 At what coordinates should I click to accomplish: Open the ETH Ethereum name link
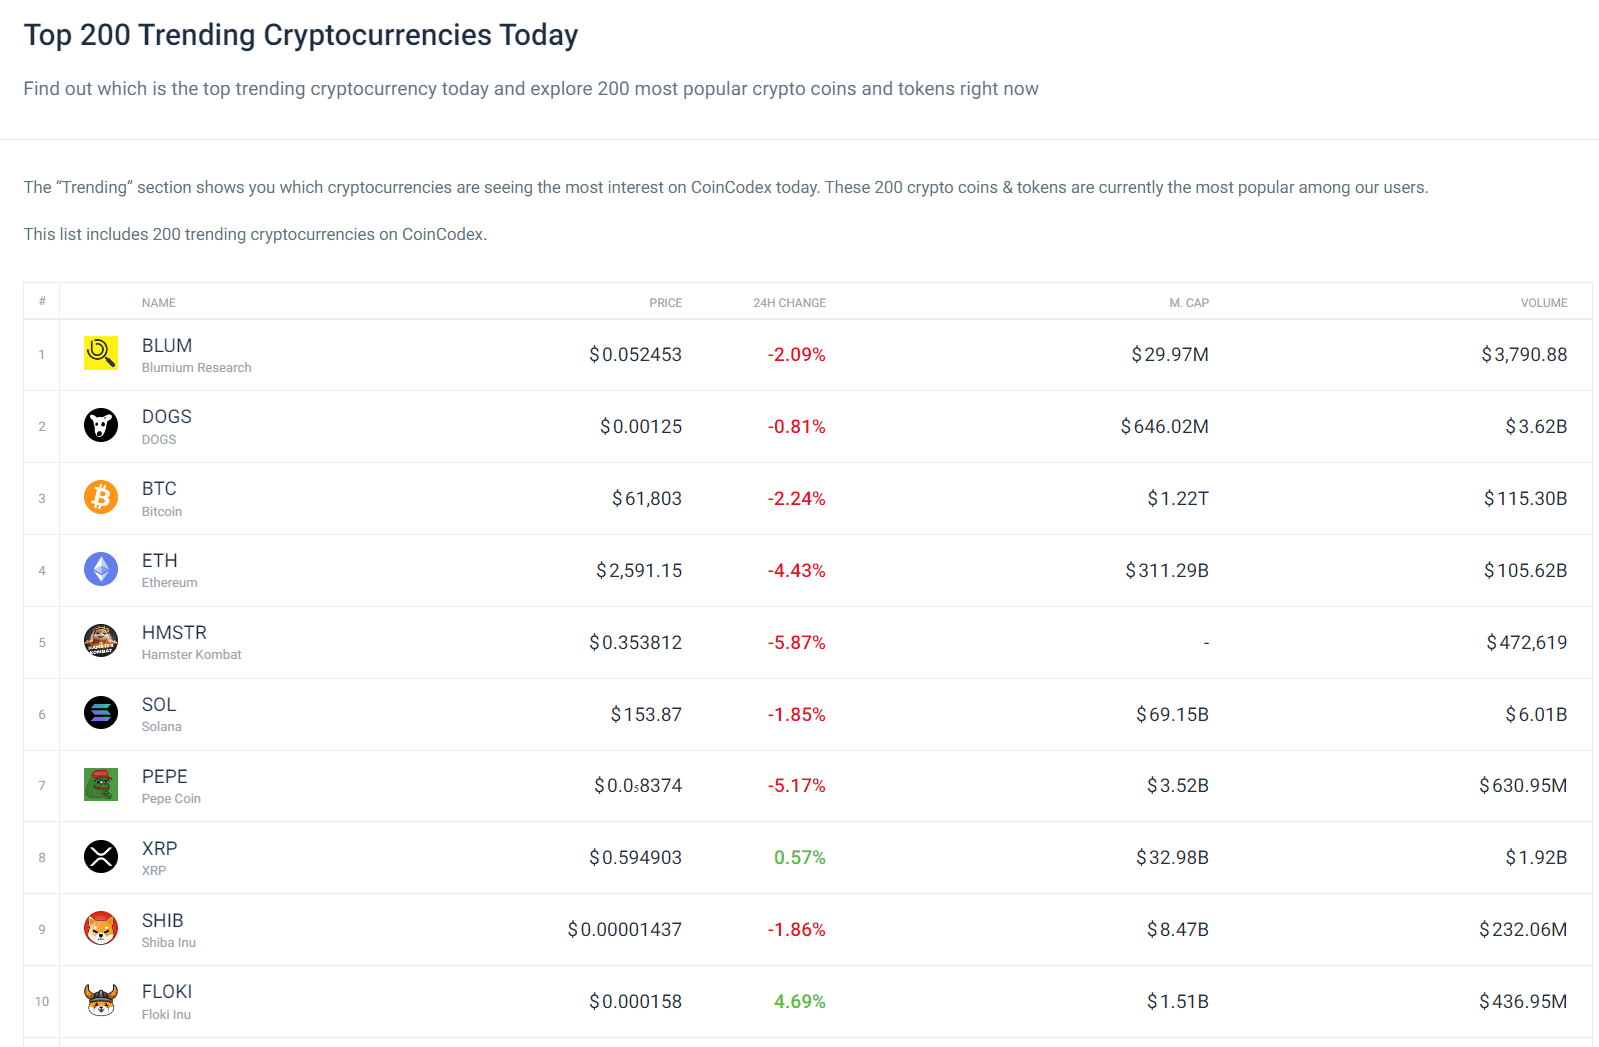(160, 561)
